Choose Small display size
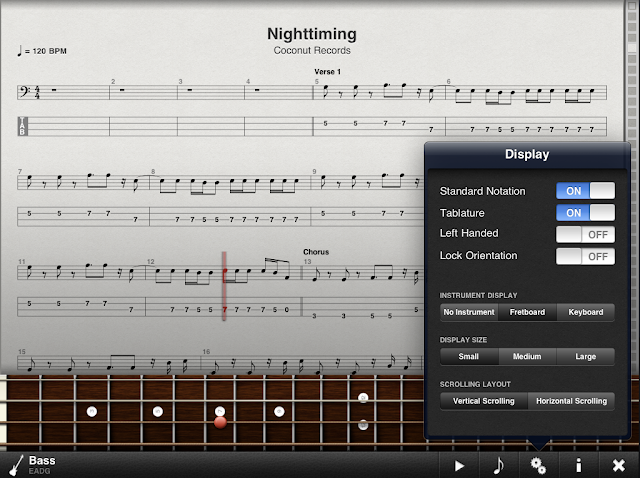Image resolution: width=640 pixels, height=478 pixels. 469,356
